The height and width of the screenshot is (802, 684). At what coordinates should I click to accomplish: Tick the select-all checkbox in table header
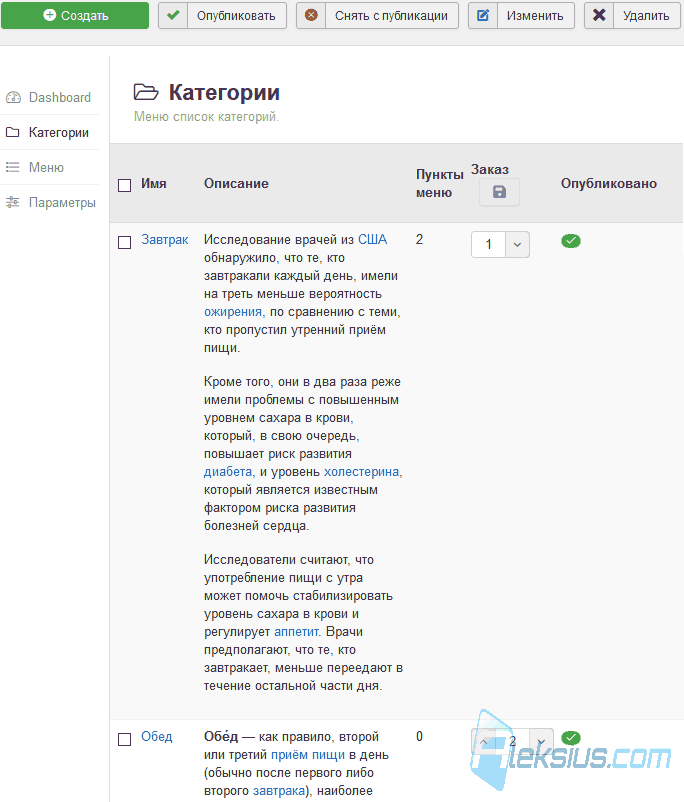click(x=124, y=185)
